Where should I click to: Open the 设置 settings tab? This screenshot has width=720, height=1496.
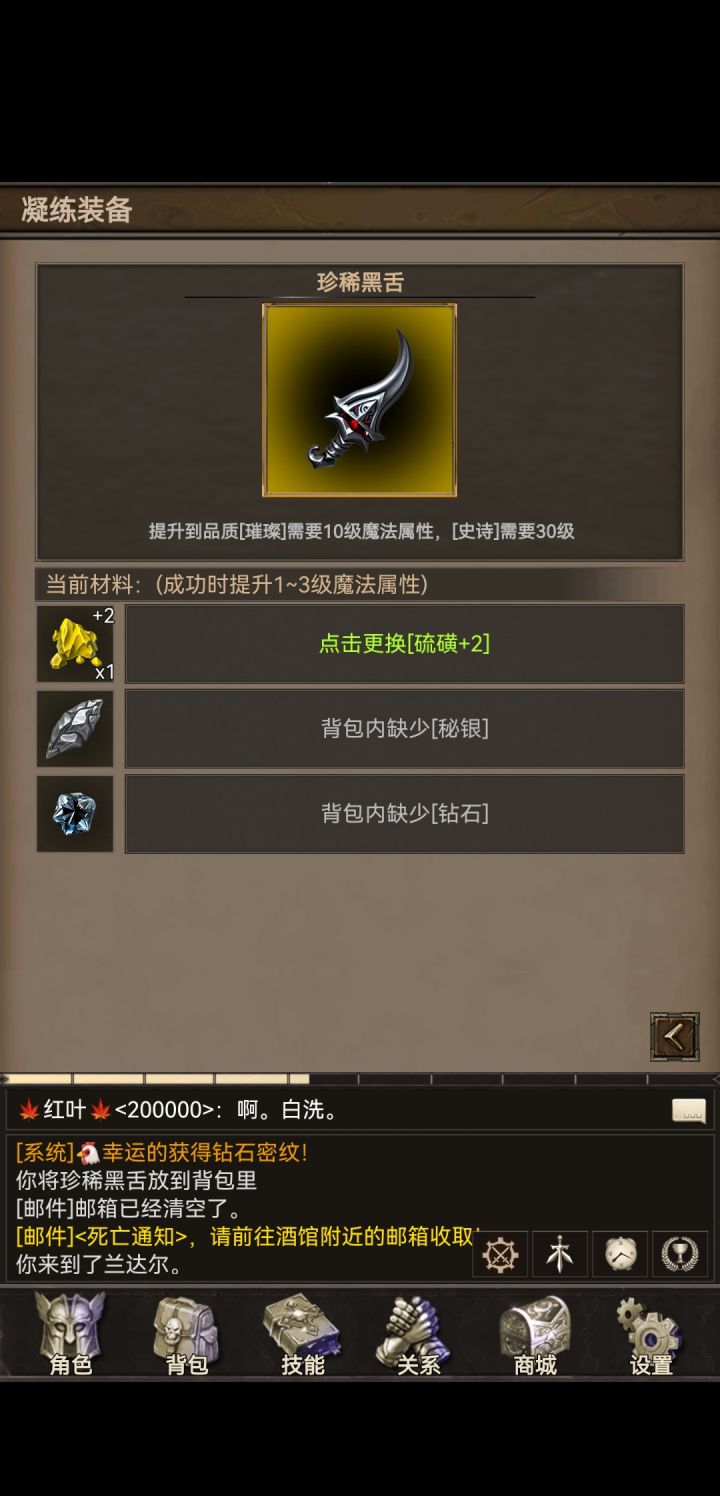(650, 1335)
